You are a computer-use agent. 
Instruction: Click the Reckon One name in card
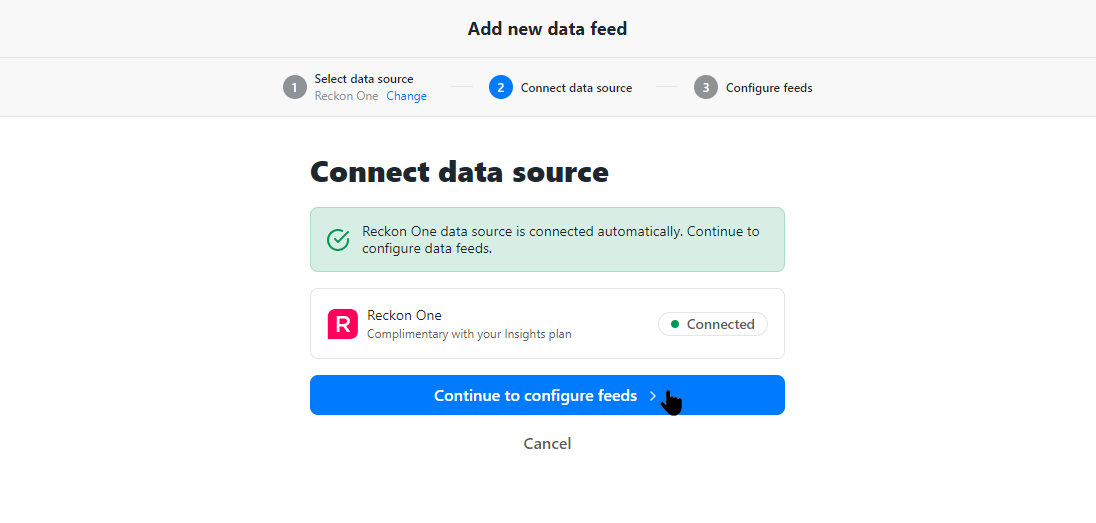click(404, 315)
